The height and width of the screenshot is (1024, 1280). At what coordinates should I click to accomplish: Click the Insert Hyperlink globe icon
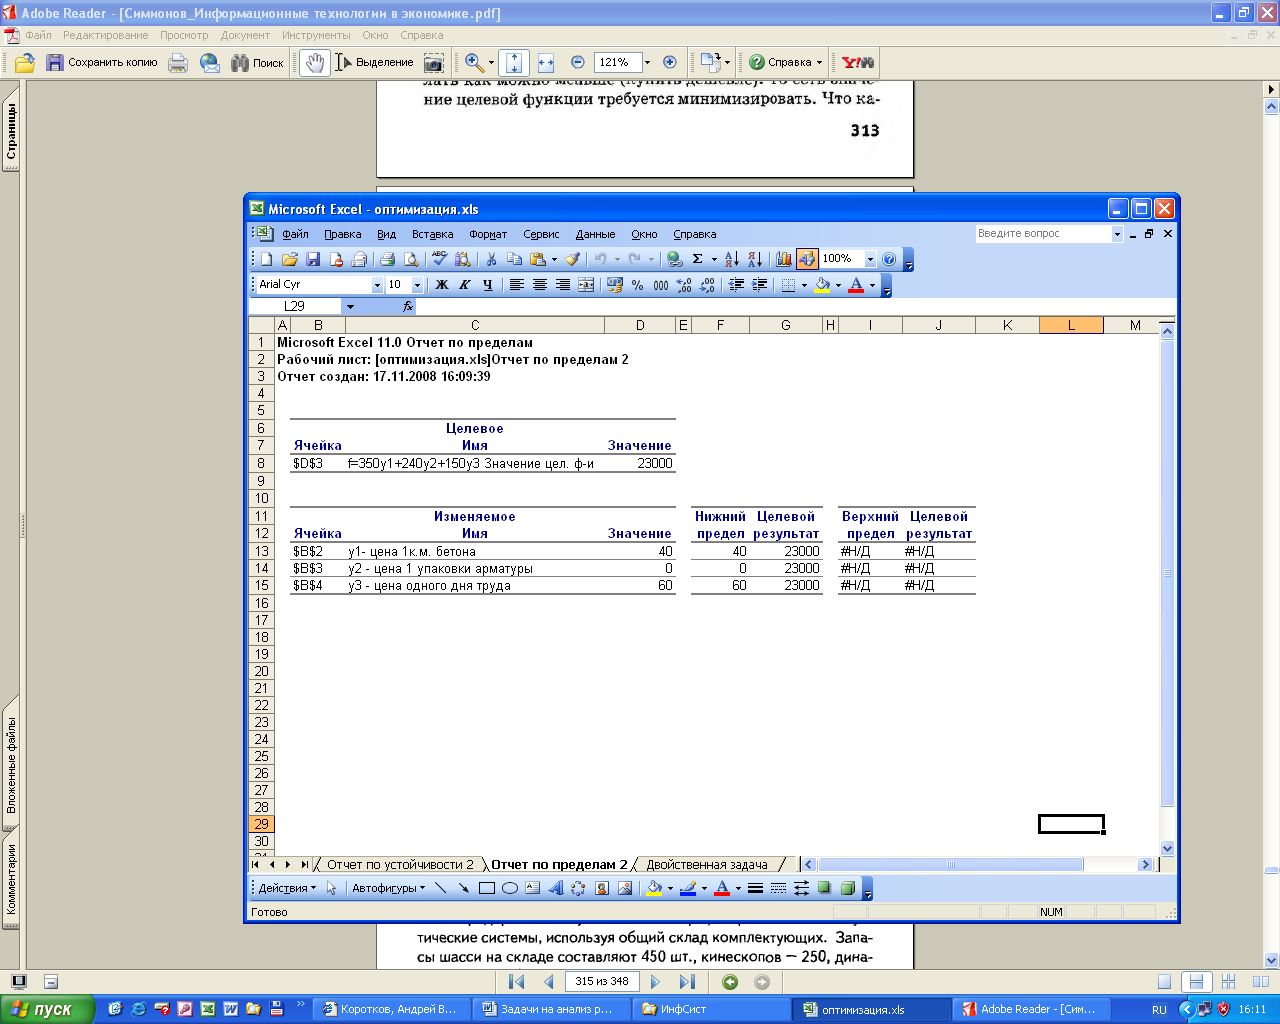[x=673, y=259]
